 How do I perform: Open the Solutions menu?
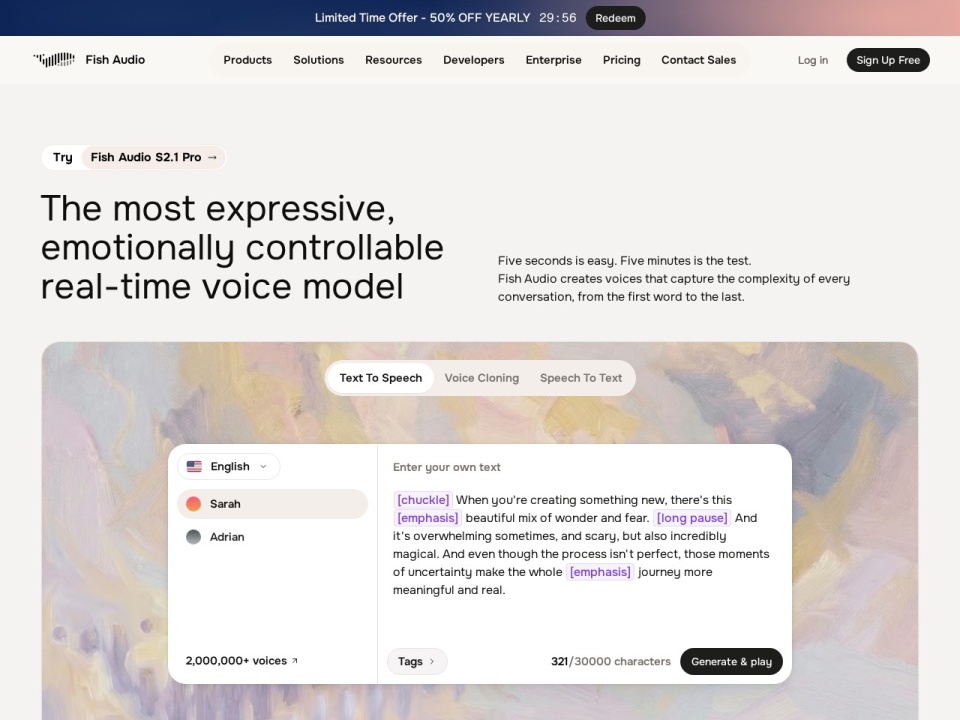point(318,60)
